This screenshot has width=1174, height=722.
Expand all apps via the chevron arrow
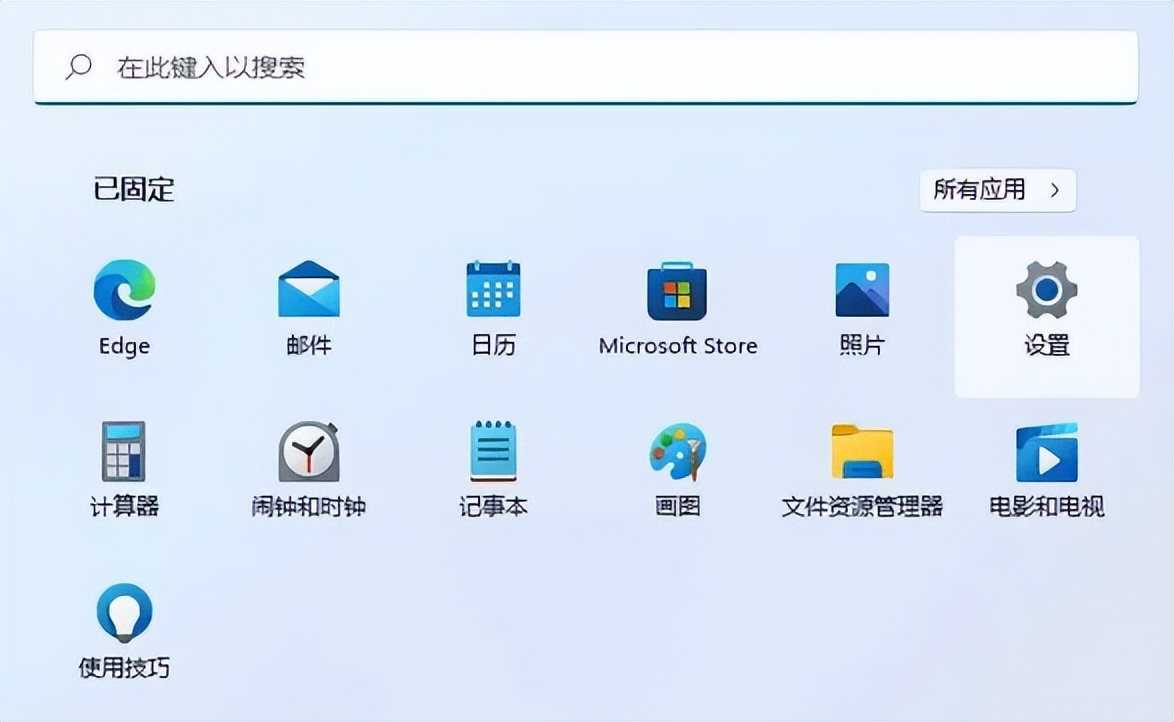click(1056, 190)
